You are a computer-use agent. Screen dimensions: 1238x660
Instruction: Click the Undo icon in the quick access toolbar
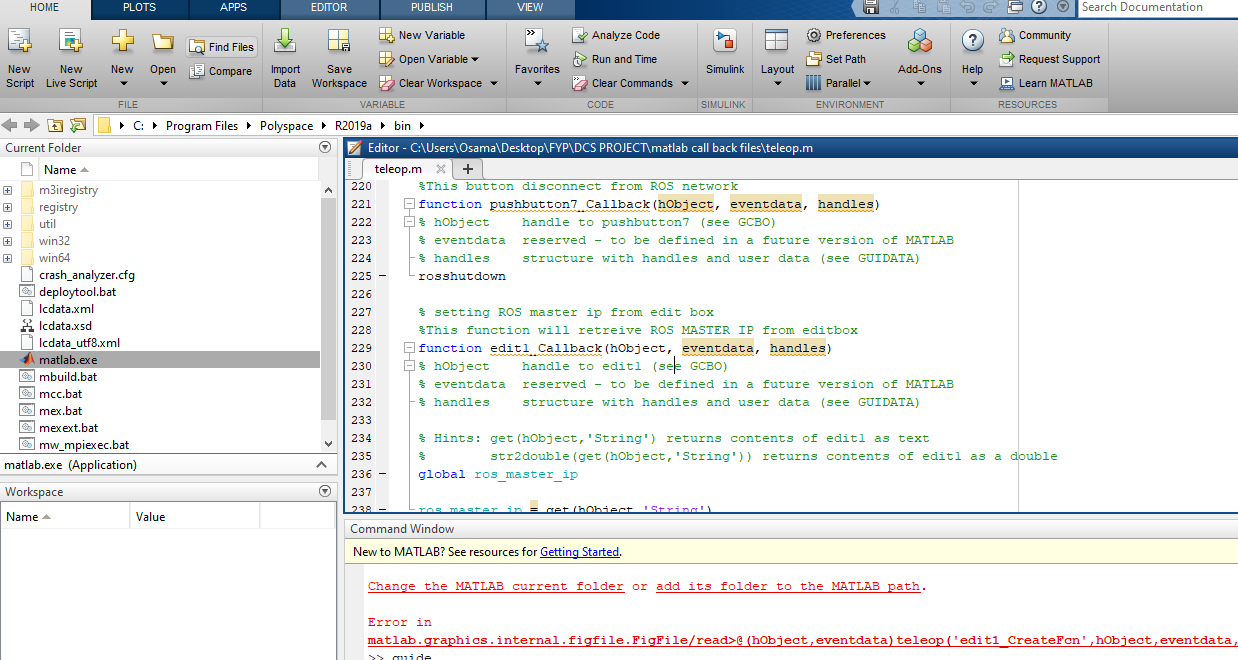coord(966,7)
